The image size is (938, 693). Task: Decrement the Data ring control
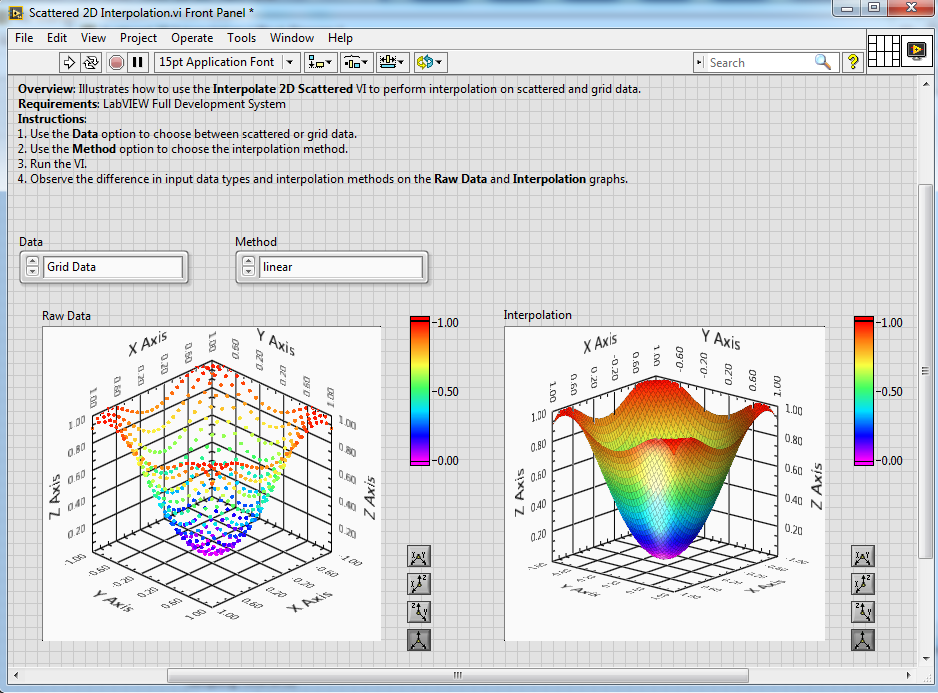click(x=33, y=272)
